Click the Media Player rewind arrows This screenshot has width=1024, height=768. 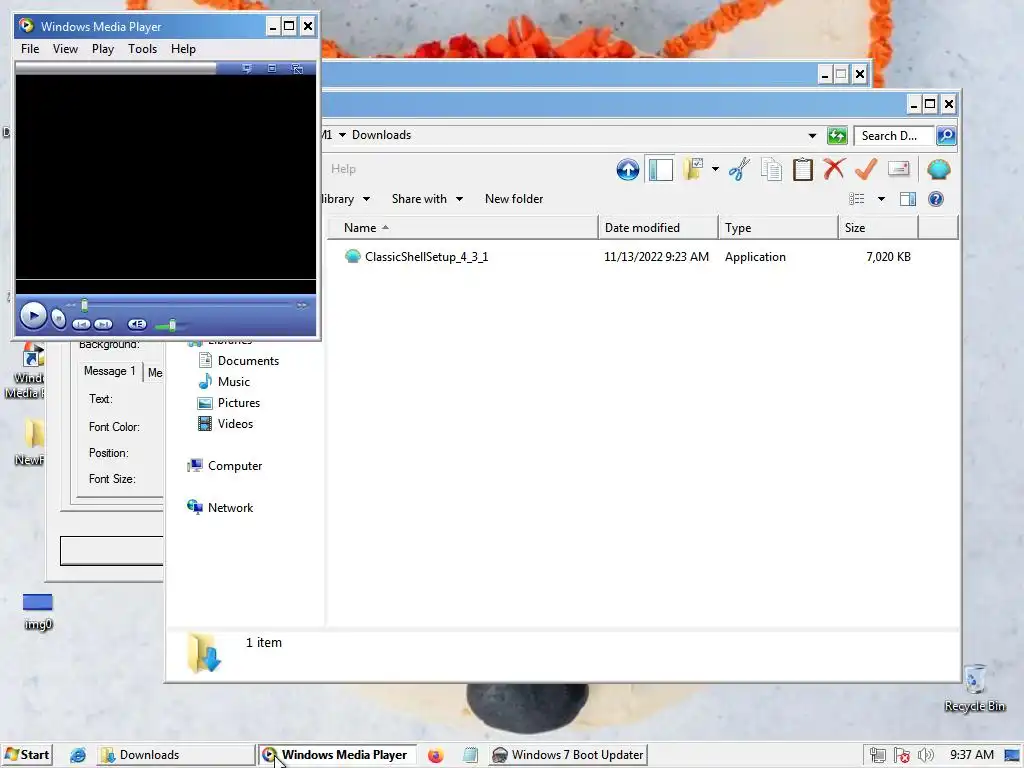click(71, 305)
